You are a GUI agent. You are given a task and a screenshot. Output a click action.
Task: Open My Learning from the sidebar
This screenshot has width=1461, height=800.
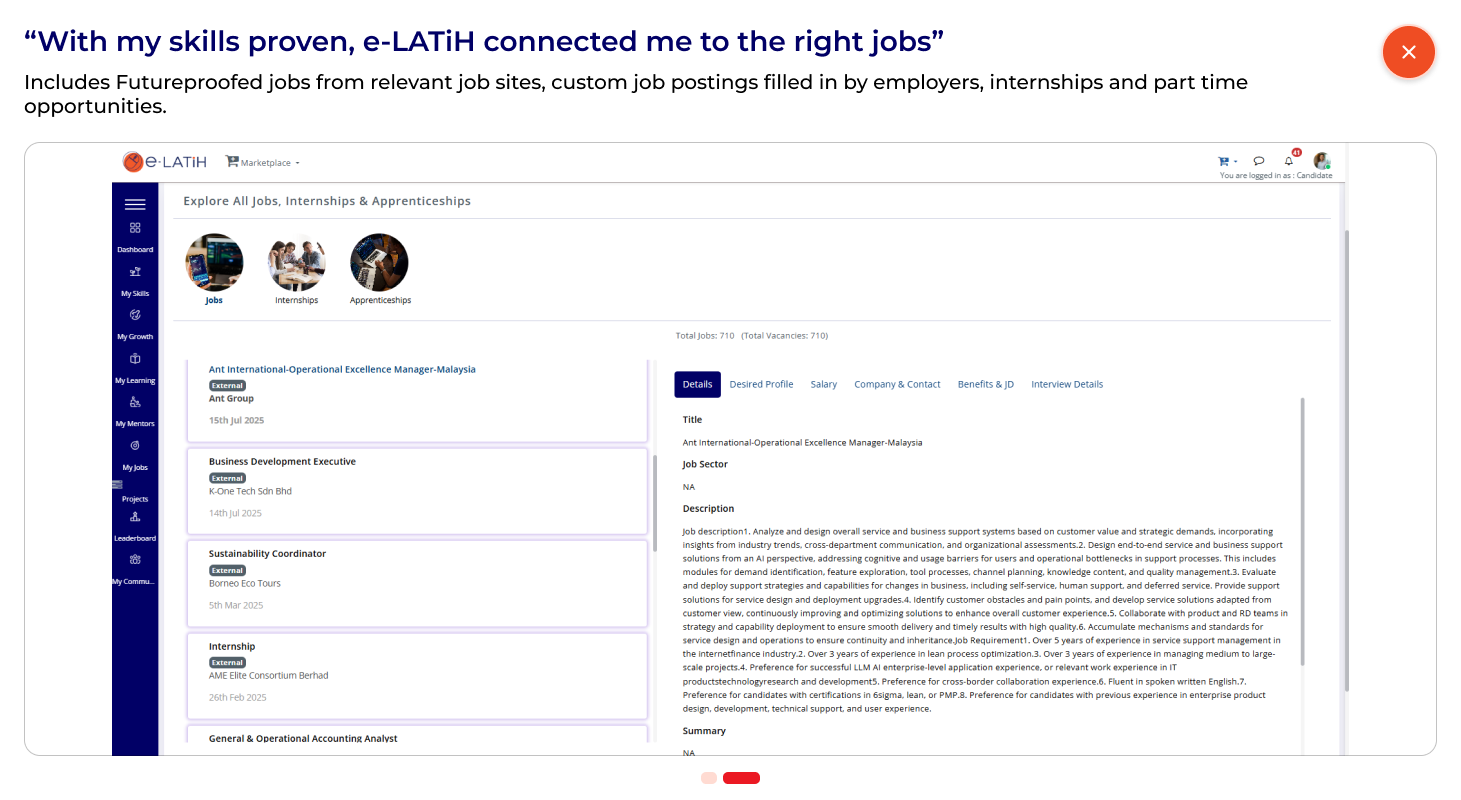(x=135, y=369)
